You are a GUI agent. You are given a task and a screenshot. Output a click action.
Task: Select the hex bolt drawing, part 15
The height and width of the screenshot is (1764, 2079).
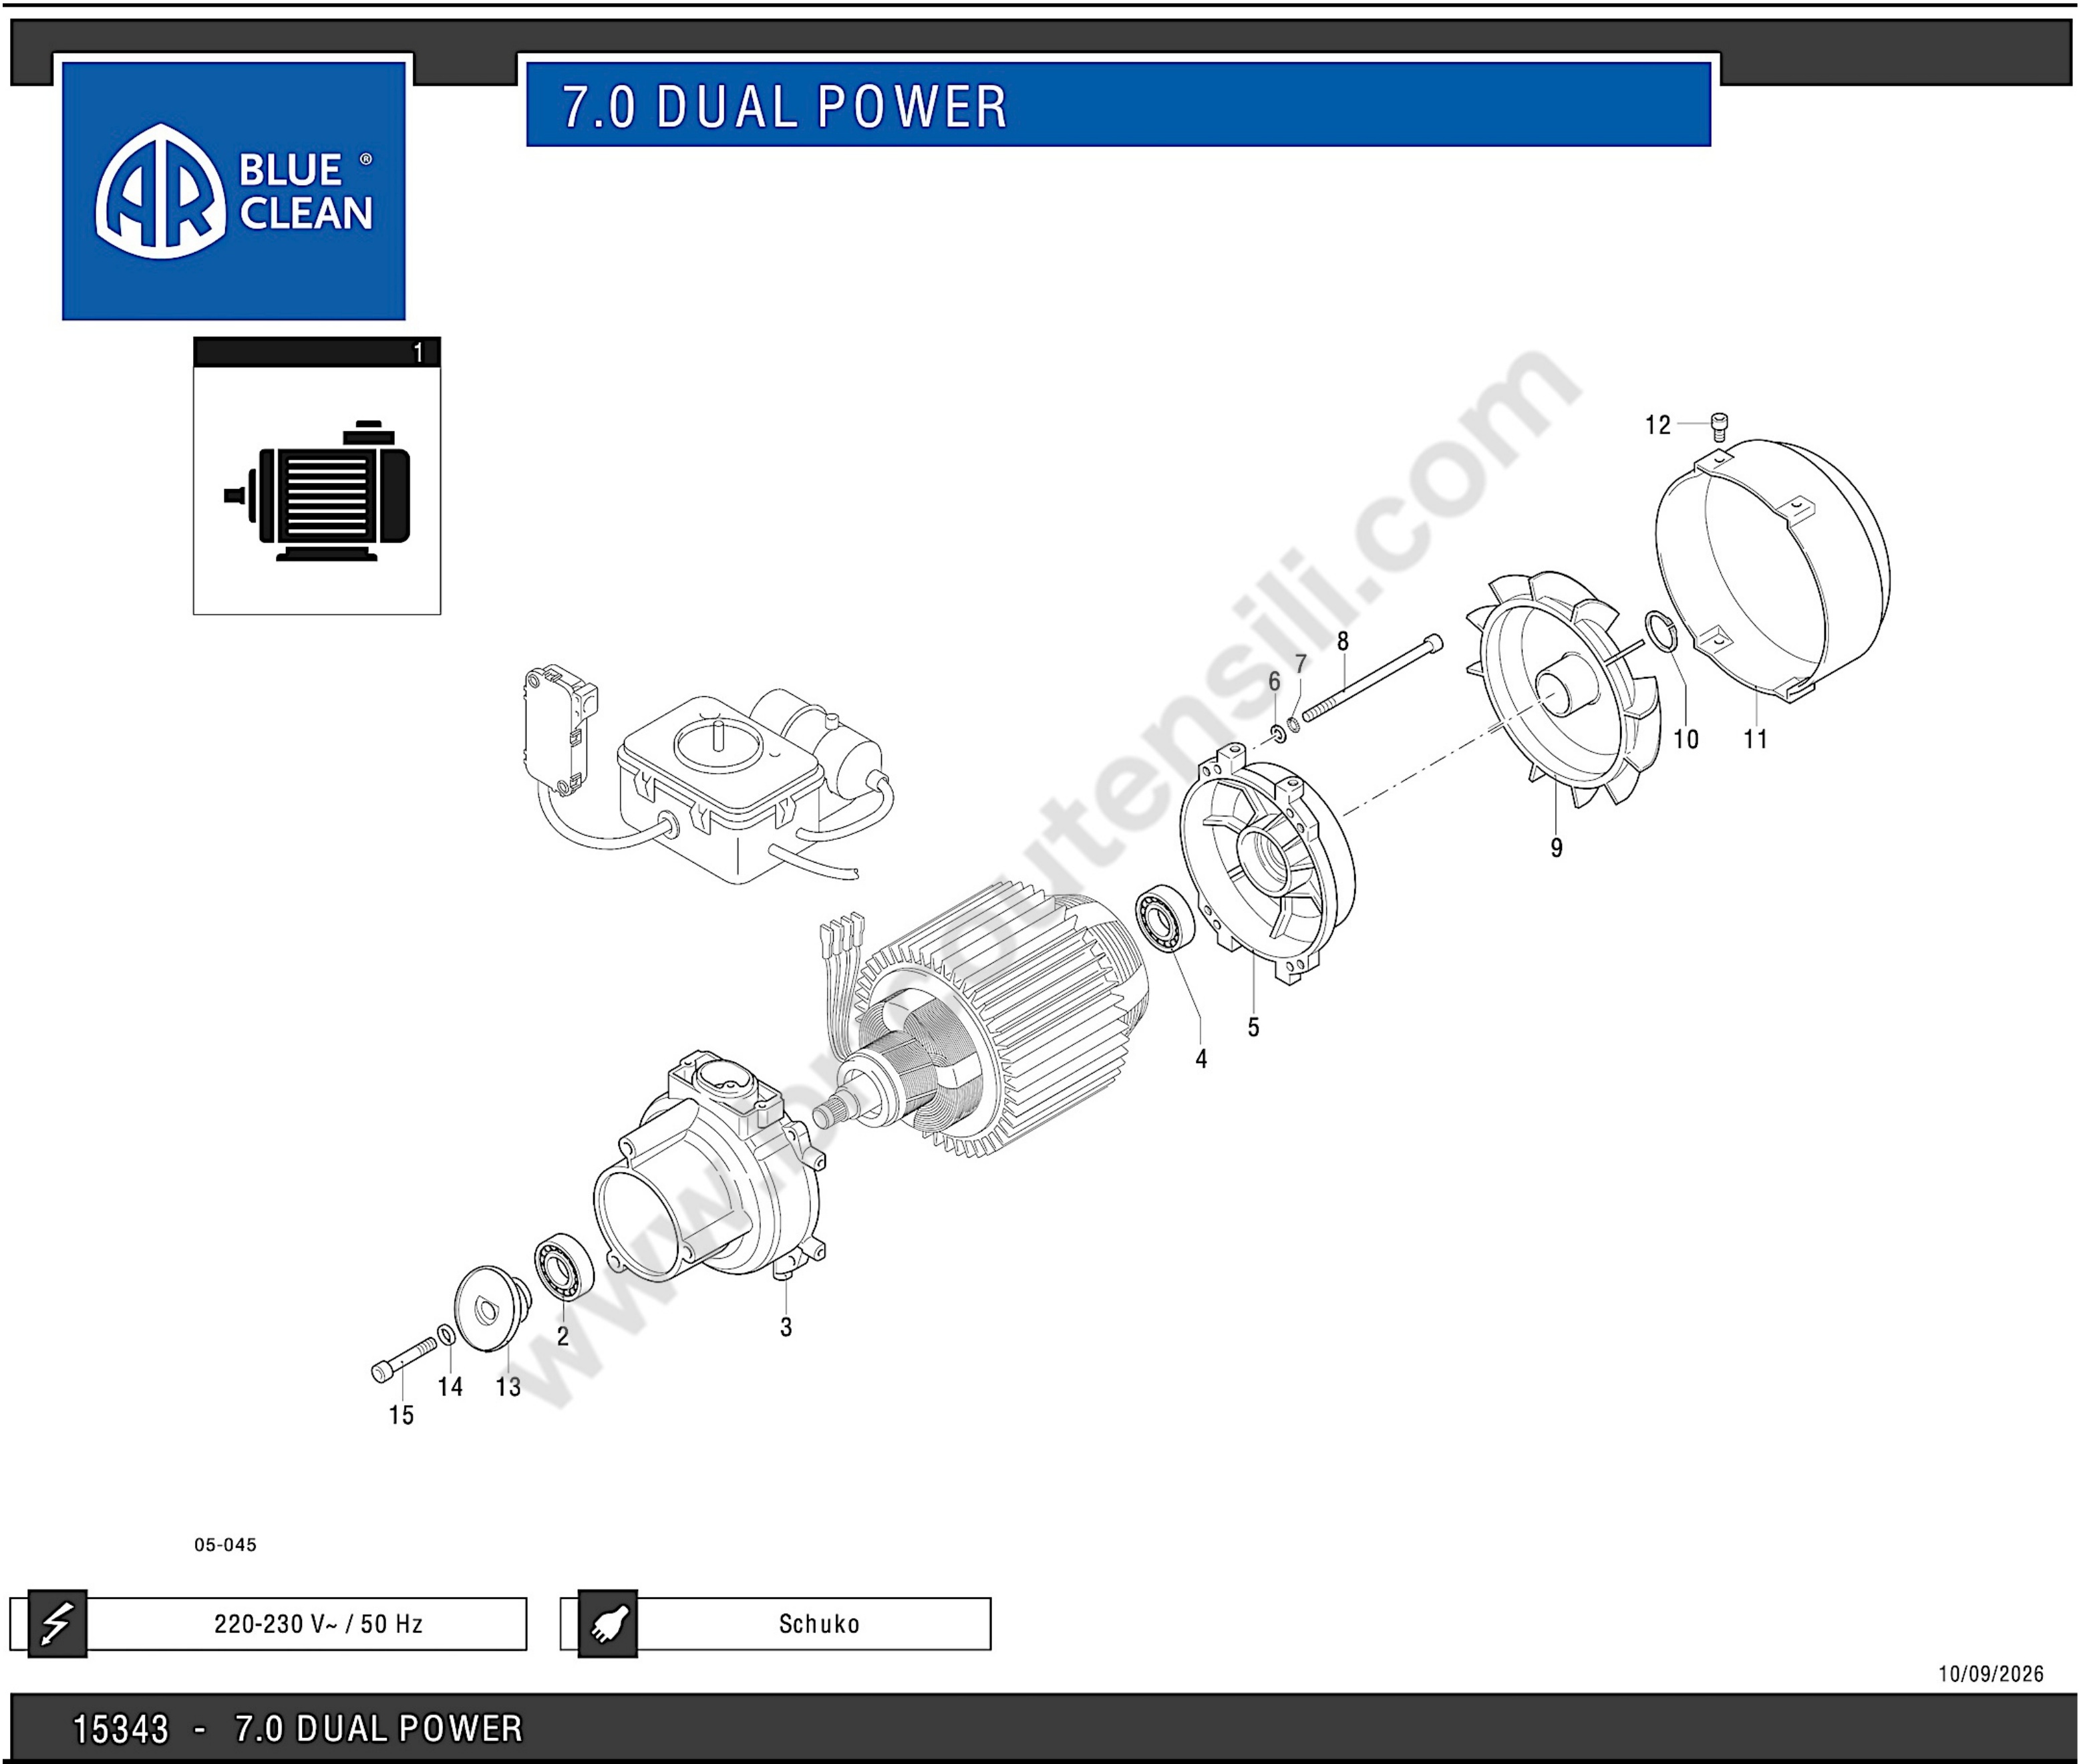(403, 1360)
